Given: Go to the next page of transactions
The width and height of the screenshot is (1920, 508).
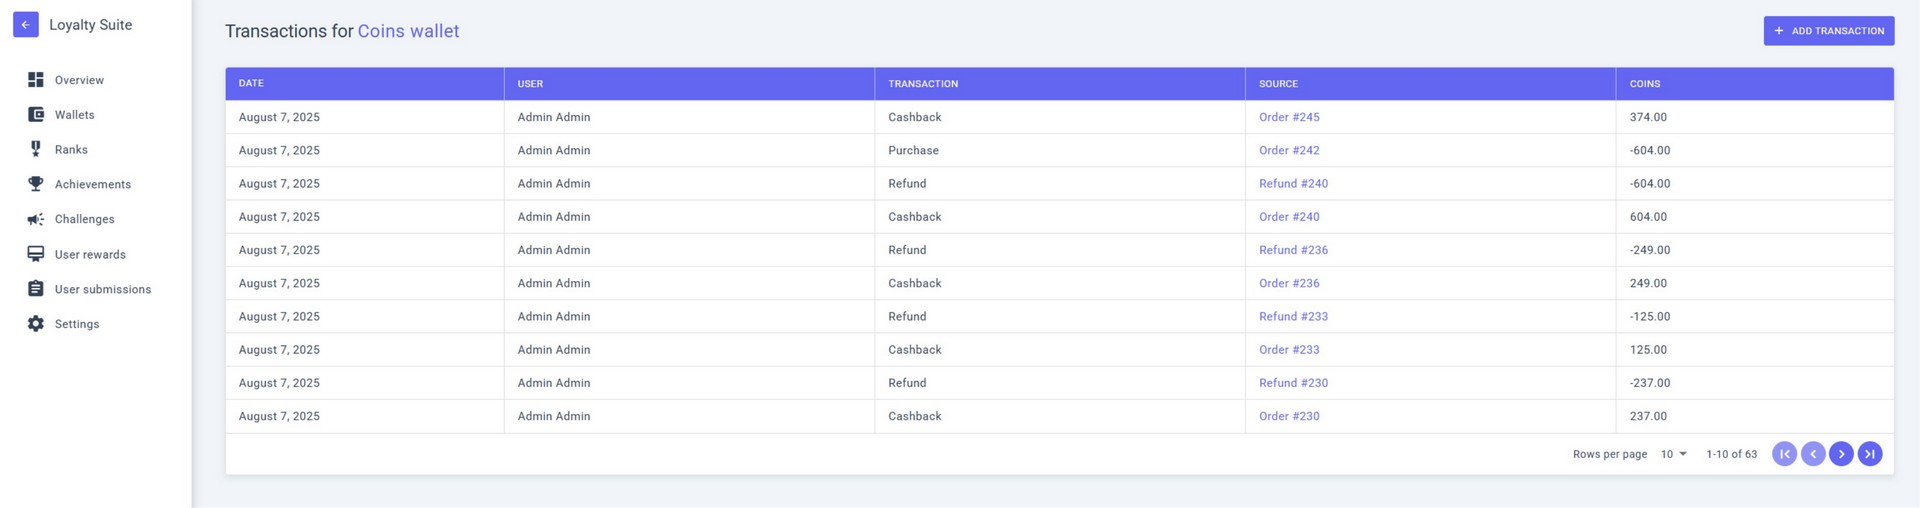Looking at the screenshot, I should (1841, 454).
